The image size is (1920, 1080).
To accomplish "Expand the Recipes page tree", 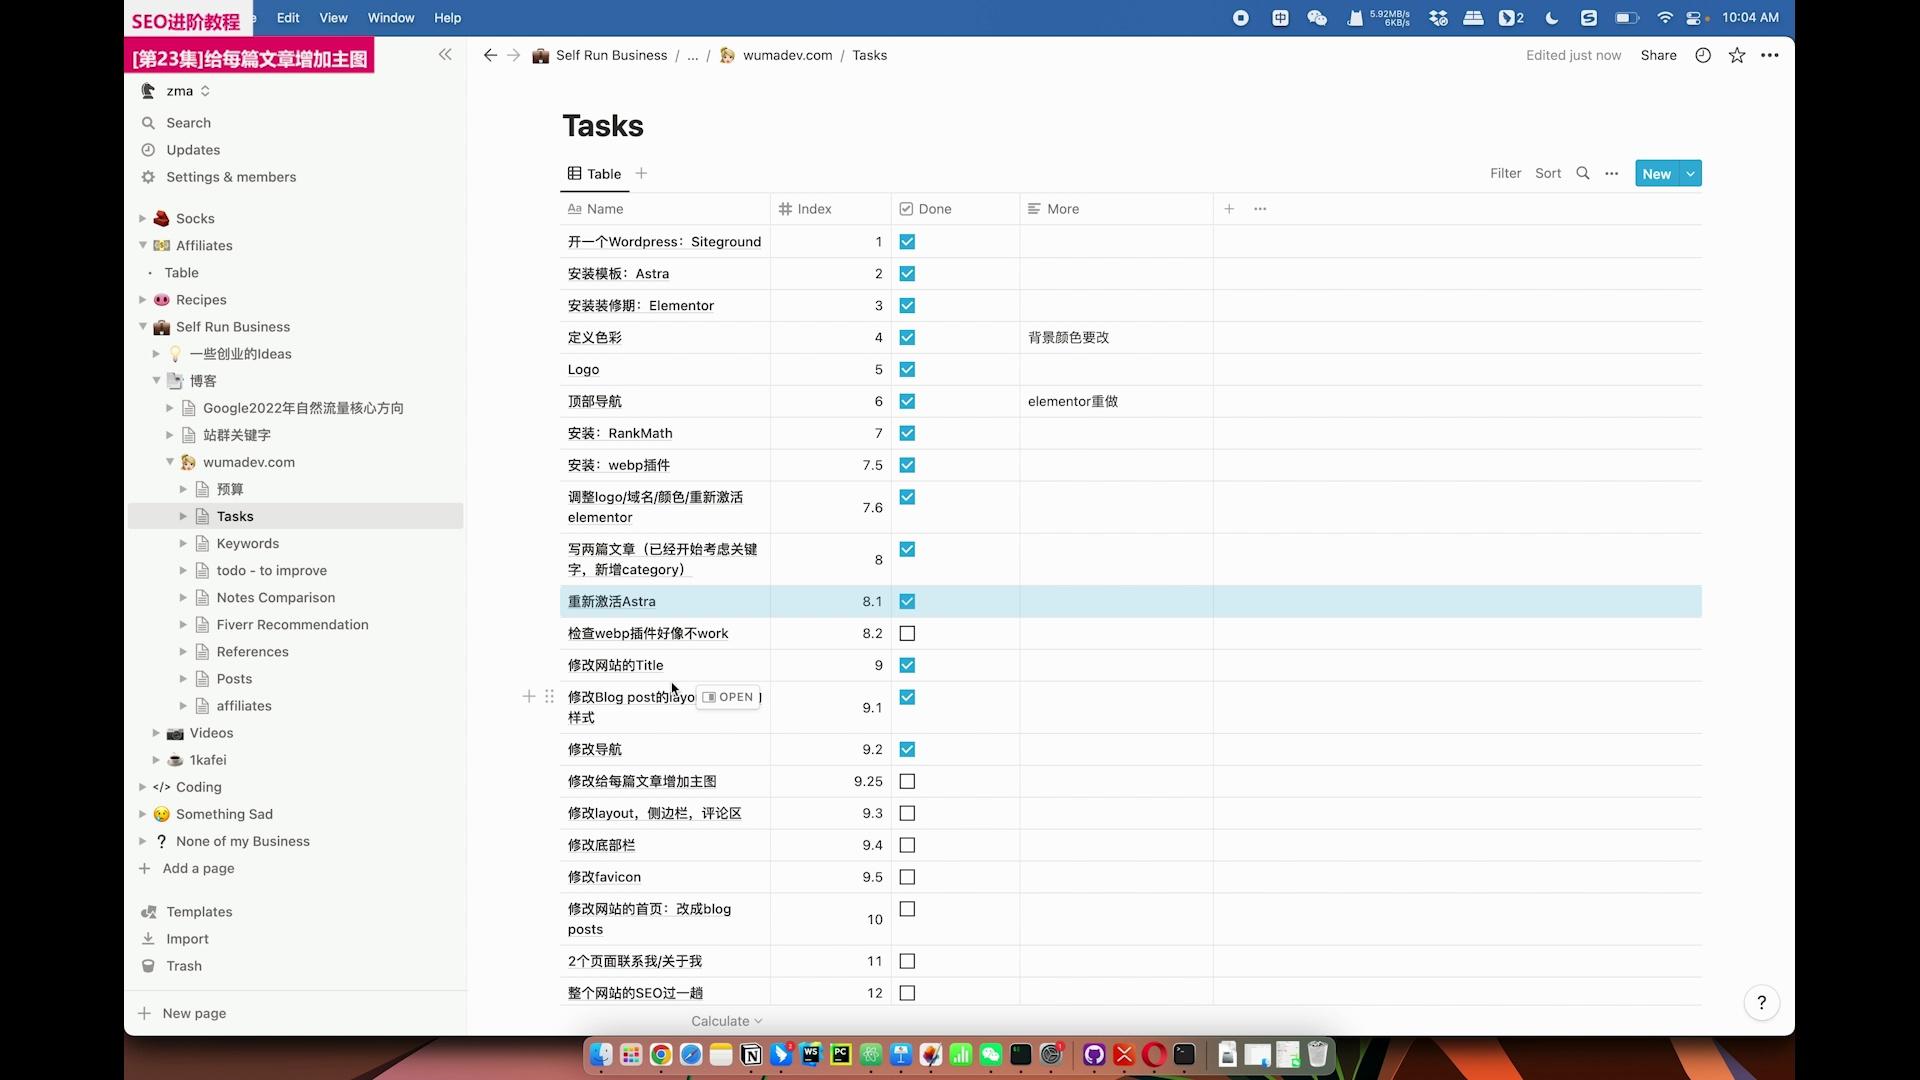I will click(142, 299).
